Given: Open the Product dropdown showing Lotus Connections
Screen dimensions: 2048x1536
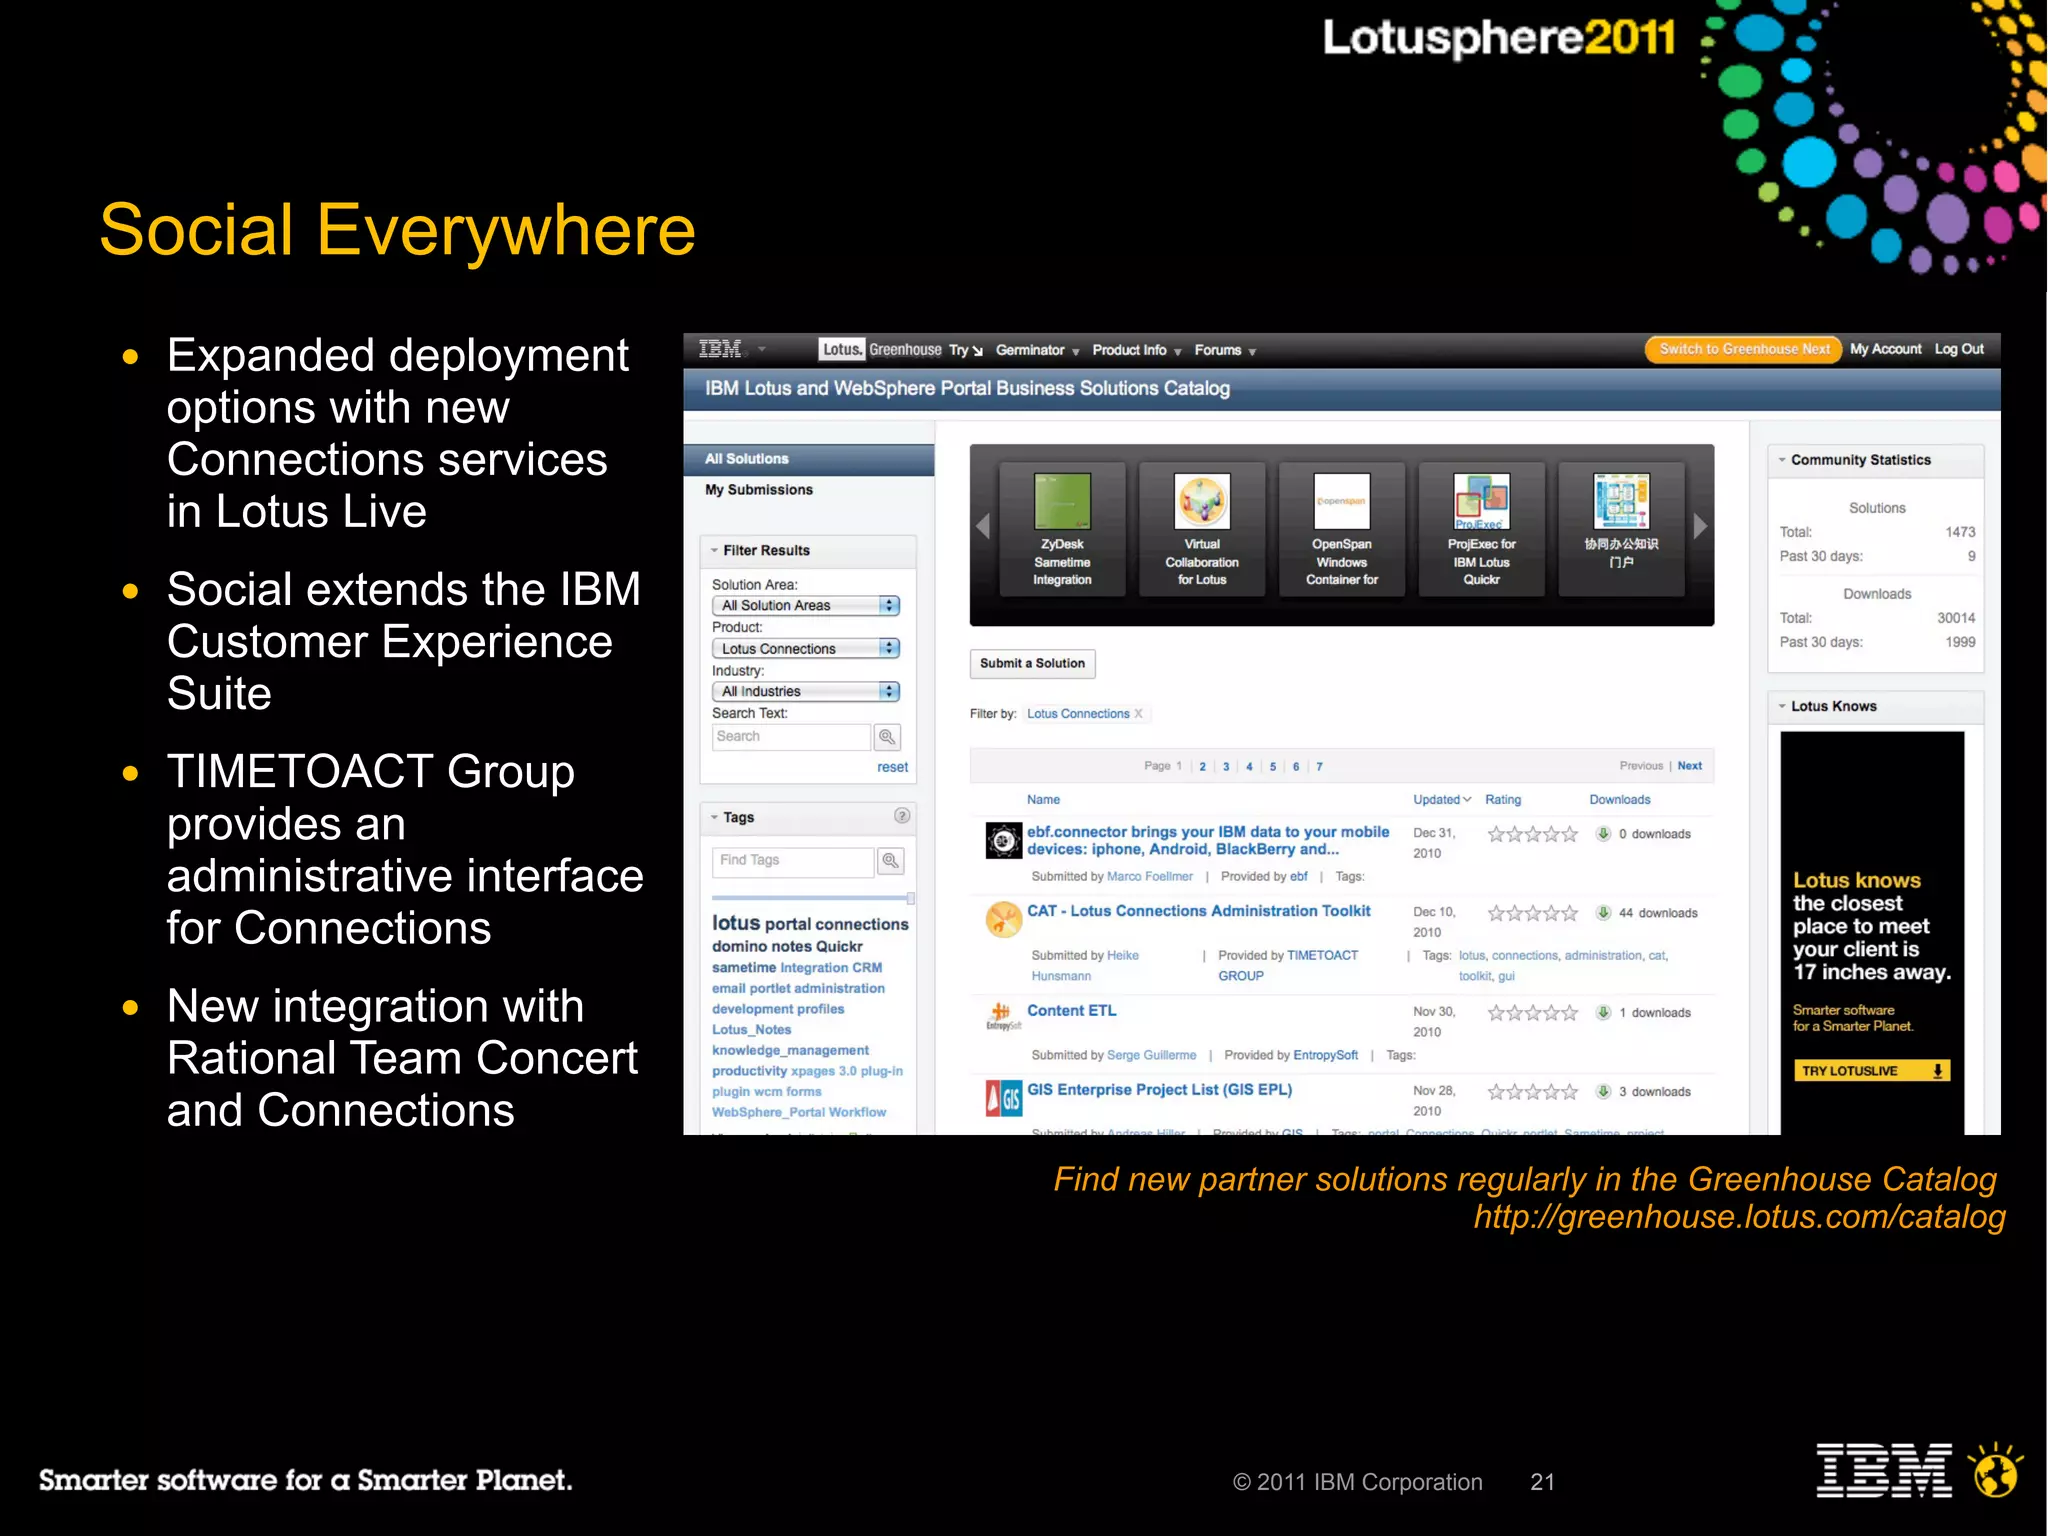Looking at the screenshot, I should [x=806, y=649].
